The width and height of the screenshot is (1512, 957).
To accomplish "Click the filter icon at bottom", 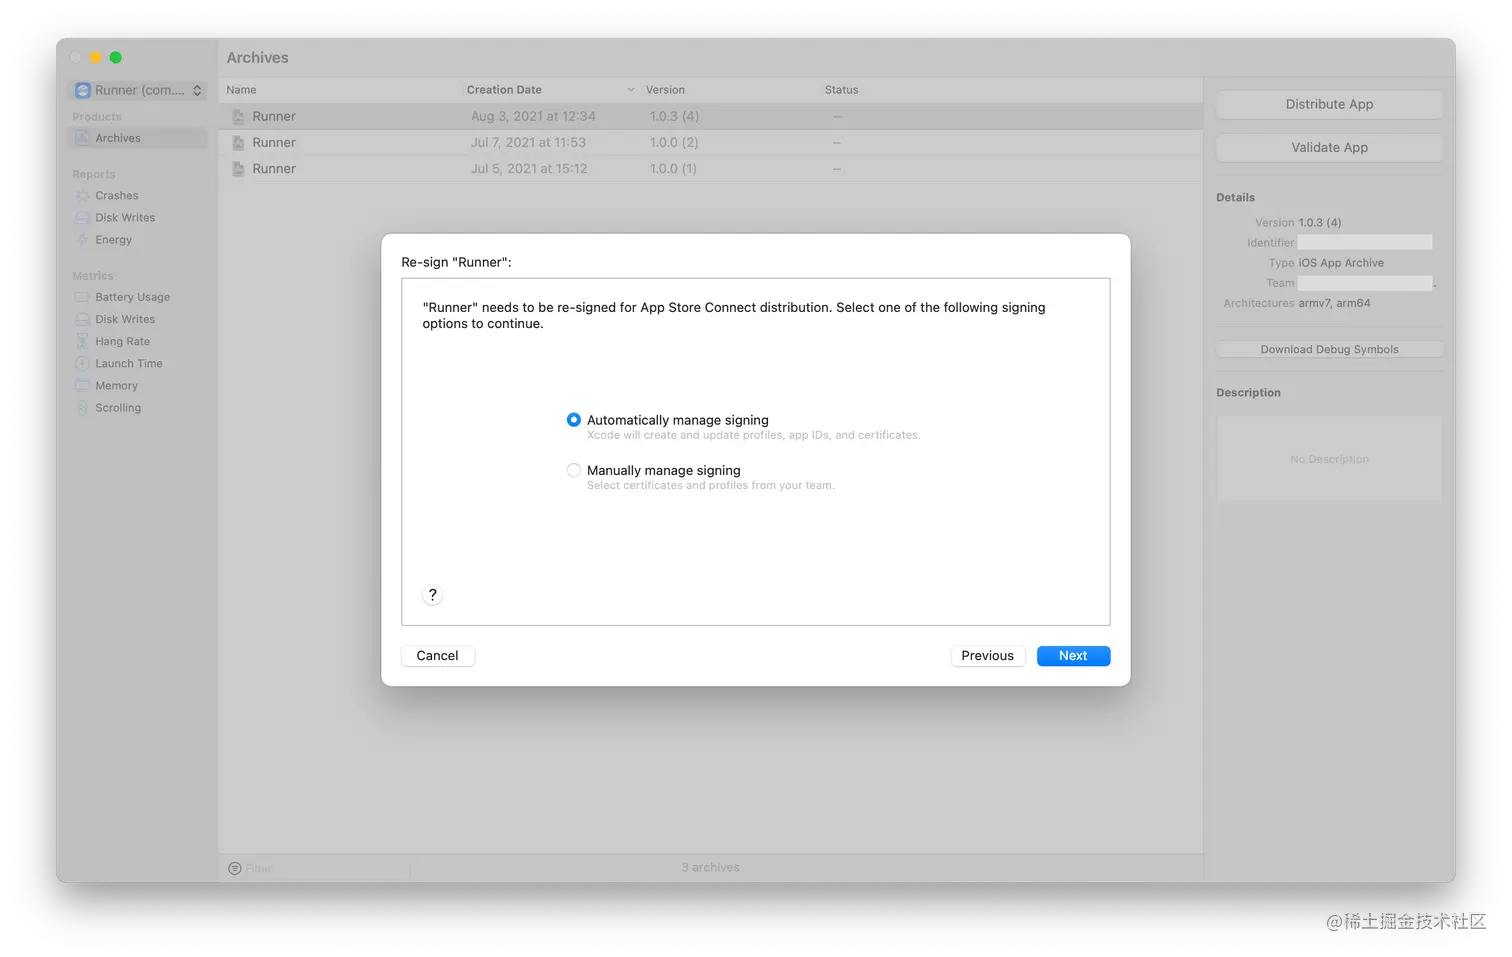I will tap(235, 868).
